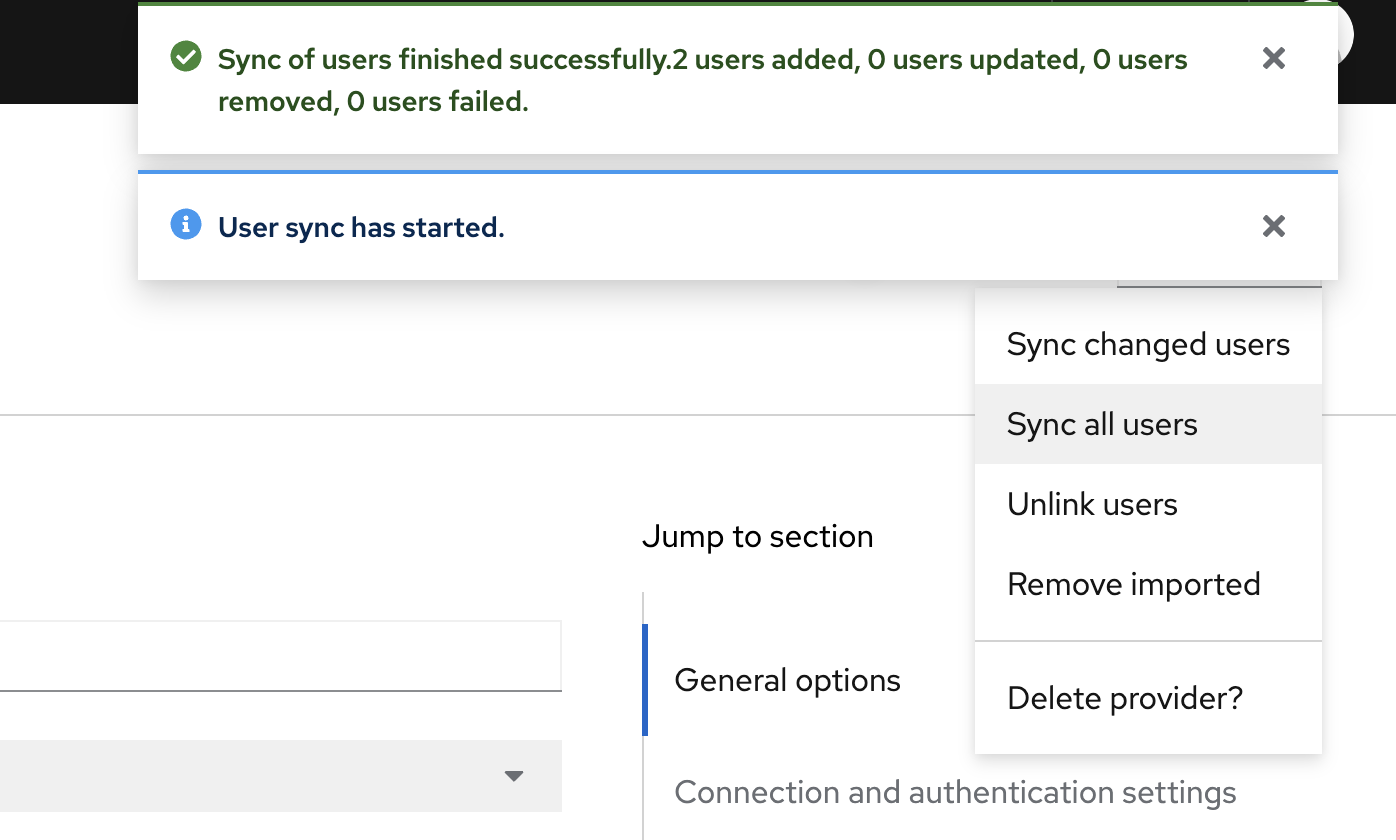Image resolution: width=1396 pixels, height=840 pixels.
Task: Click the blue active-section indicator bar
Action: tap(645, 680)
